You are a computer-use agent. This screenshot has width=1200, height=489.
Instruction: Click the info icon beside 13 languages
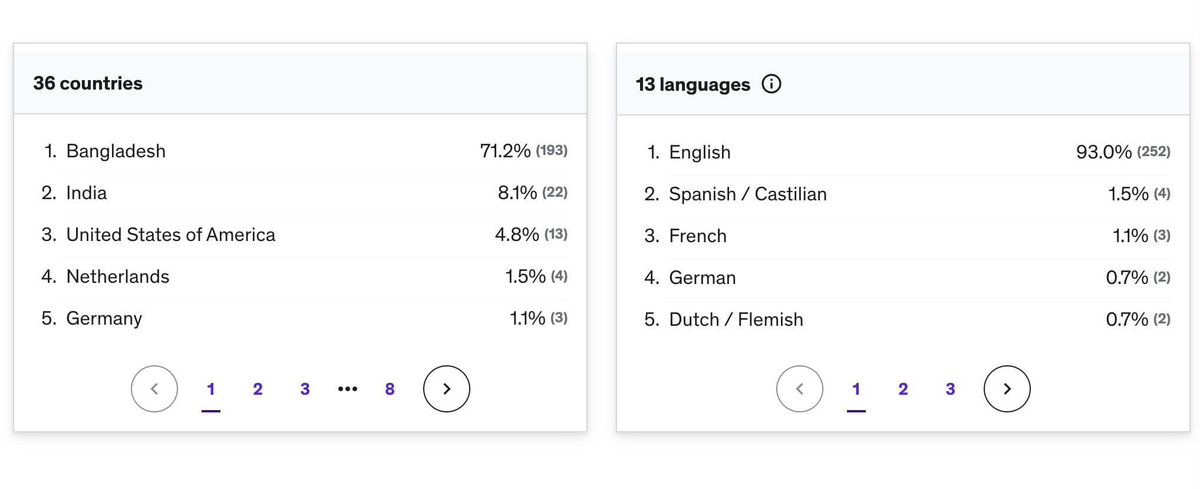[771, 85]
